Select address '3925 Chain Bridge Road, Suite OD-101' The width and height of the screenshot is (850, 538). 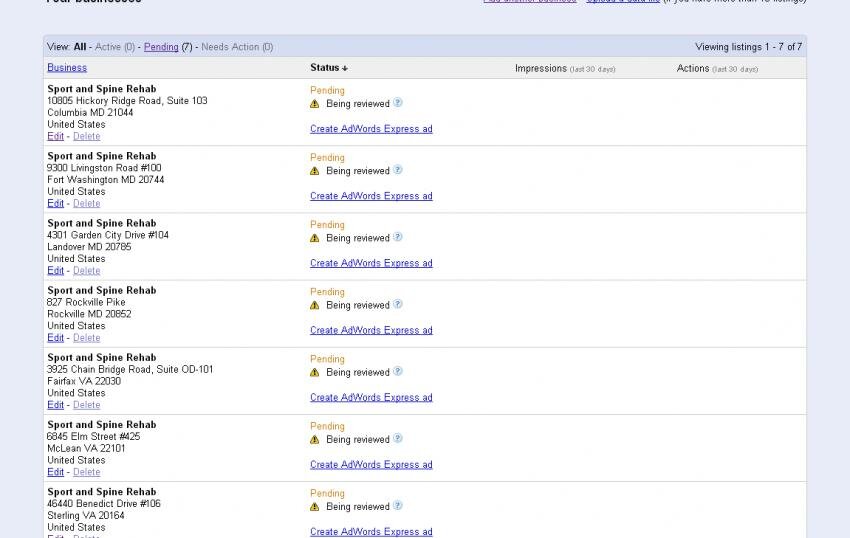point(130,370)
